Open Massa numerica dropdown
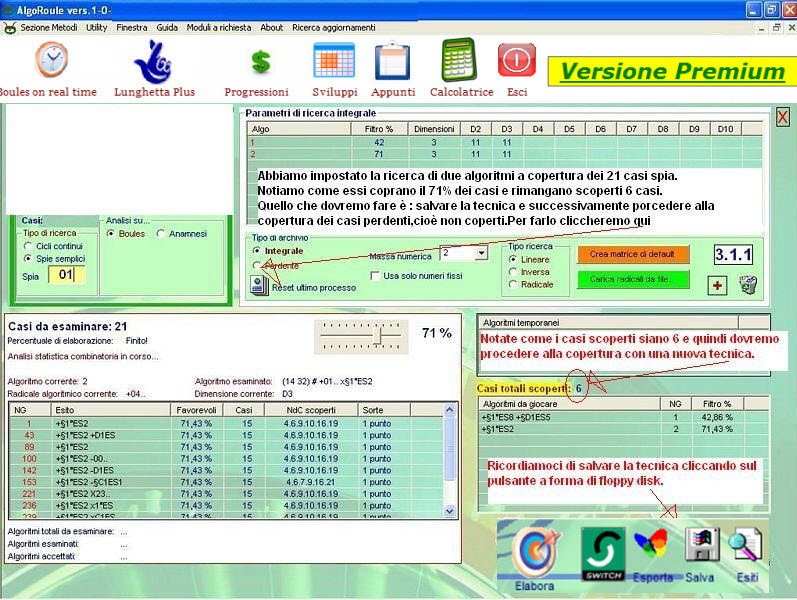 point(481,253)
